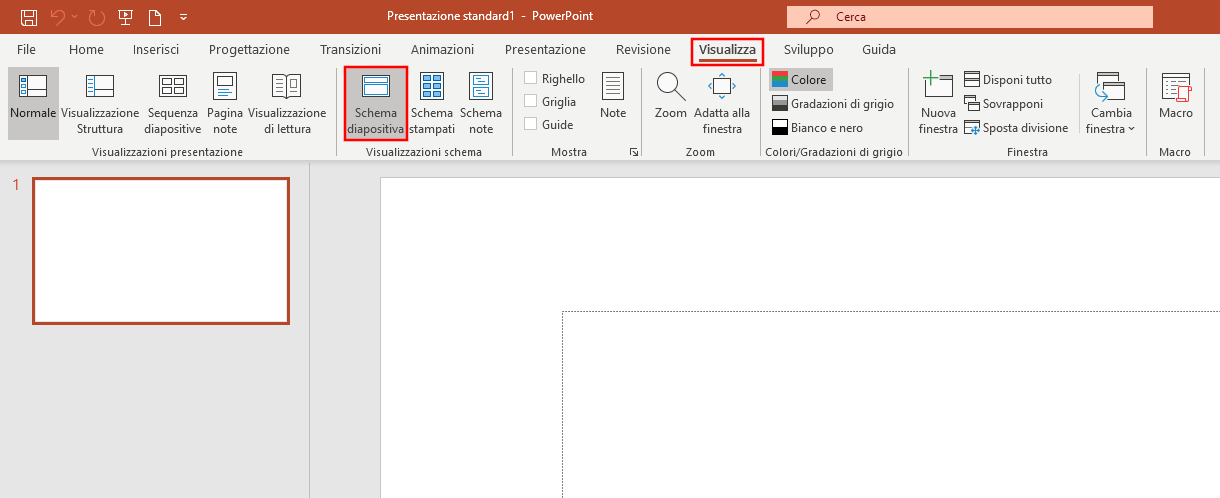The width and height of the screenshot is (1220, 498).
Task: Open the Undo history dropdown arrow
Action: [74, 17]
